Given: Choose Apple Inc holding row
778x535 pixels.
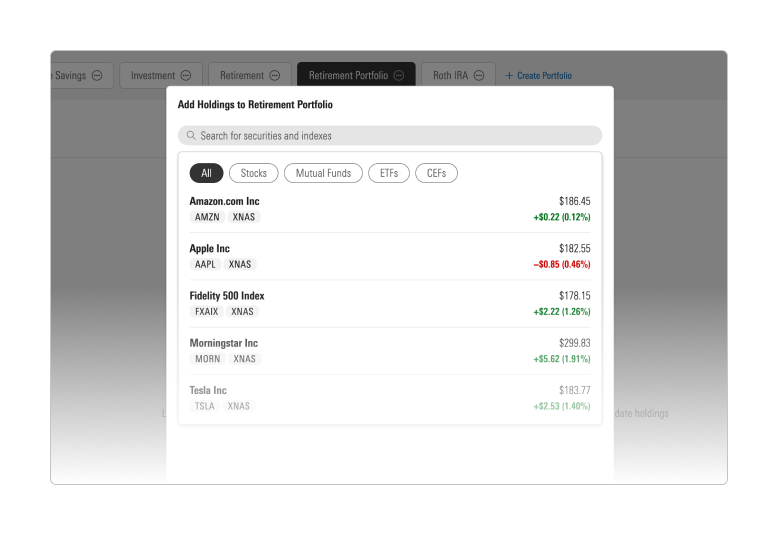Looking at the screenshot, I should [389, 256].
